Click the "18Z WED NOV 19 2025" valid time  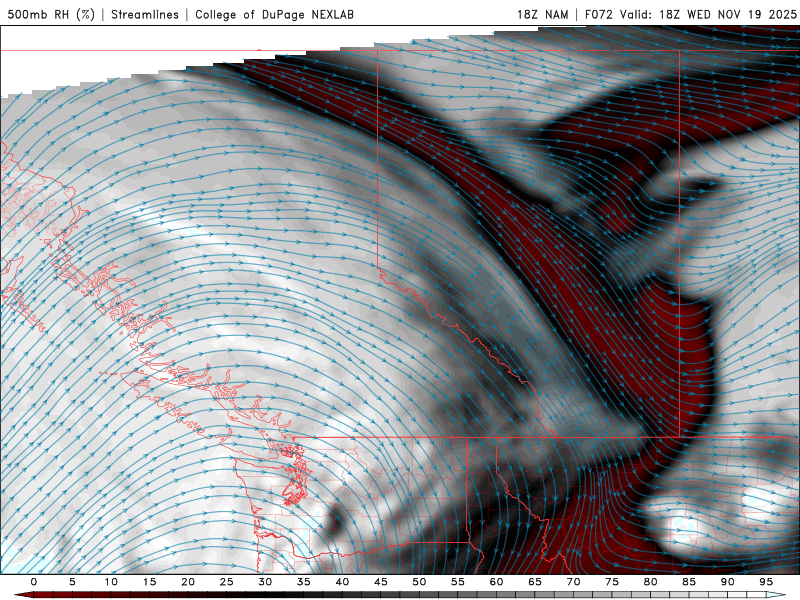[x=728, y=14]
